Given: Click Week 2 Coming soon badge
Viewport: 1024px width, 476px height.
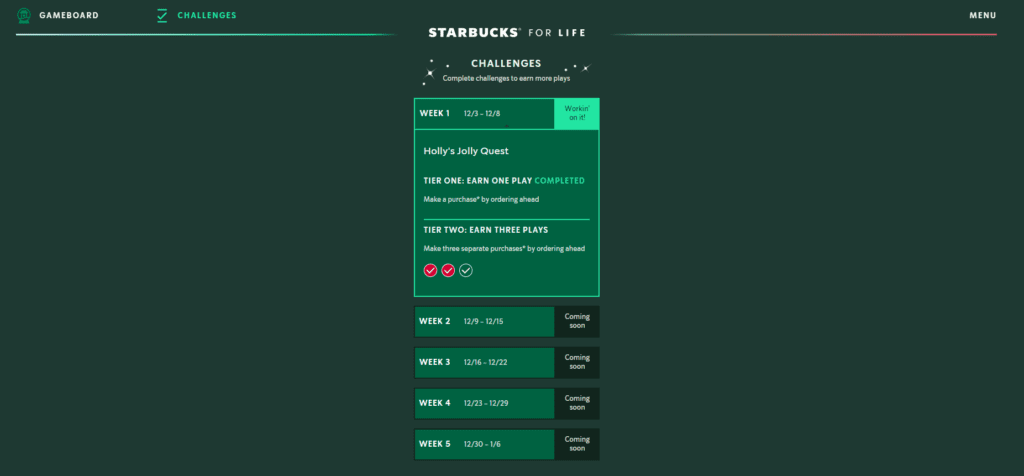Looking at the screenshot, I should [577, 322].
